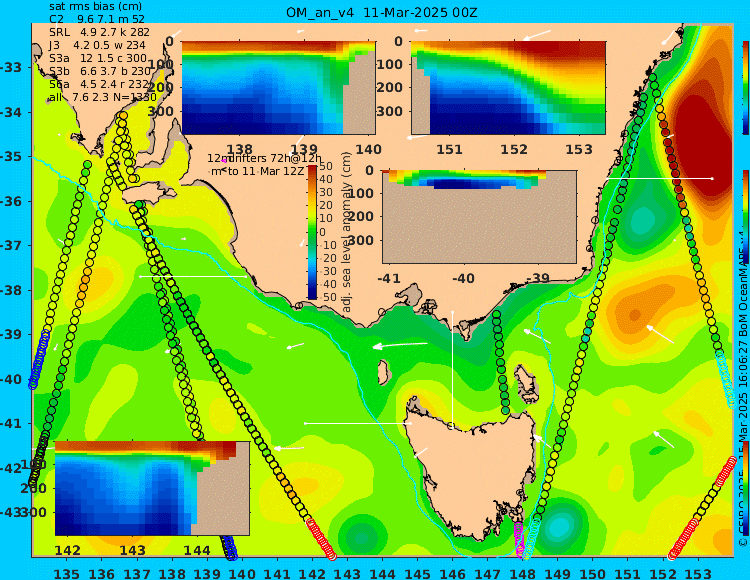Image resolution: width=750 pixels, height=580 pixels.
Task: Click the 50 tick atop the anomaly colorbar
Action: [326, 166]
